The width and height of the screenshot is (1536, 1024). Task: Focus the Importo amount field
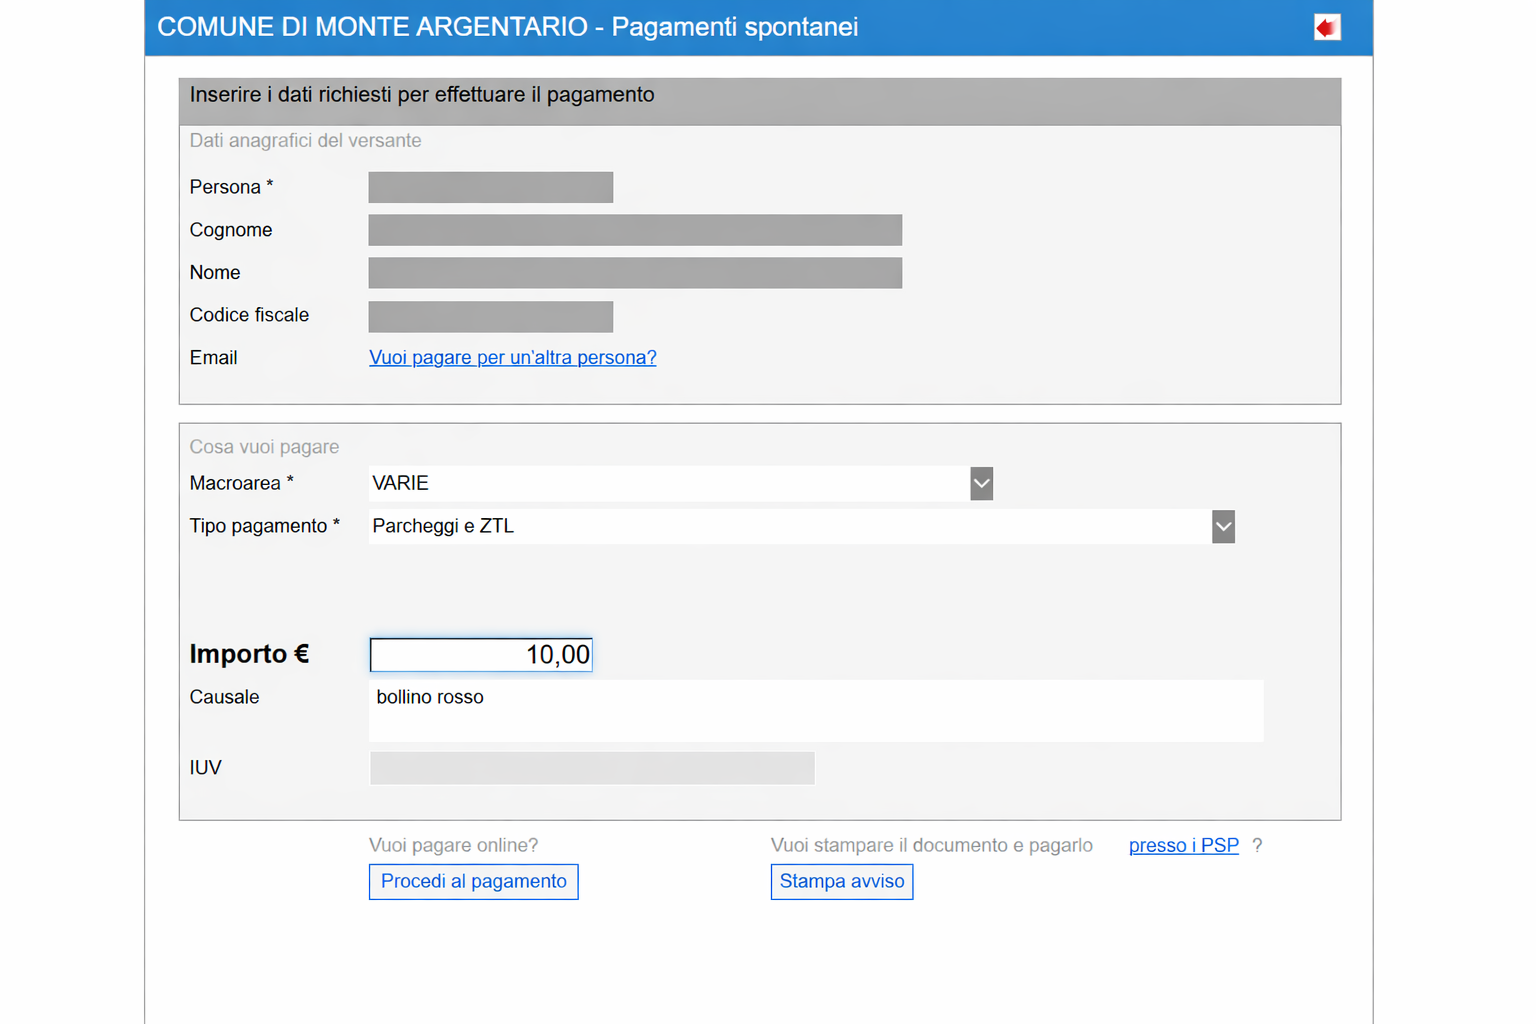coord(481,655)
